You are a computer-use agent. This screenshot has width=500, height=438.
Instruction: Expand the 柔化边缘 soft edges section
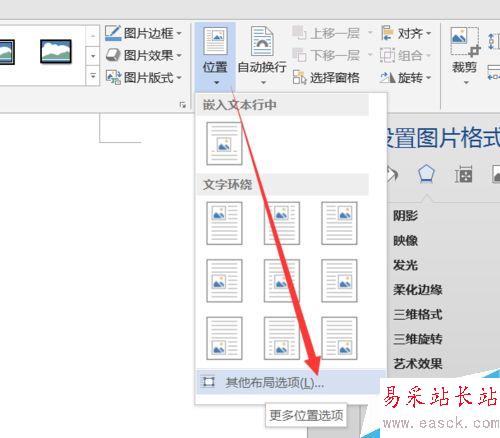coord(417,290)
